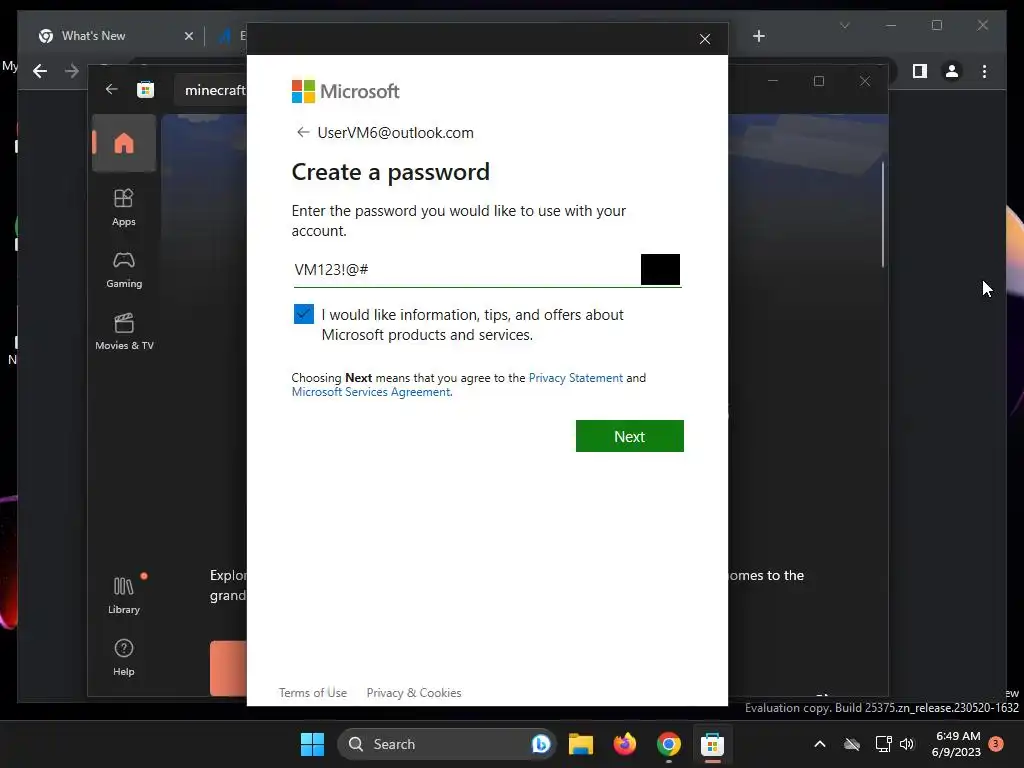This screenshot has height=768, width=1024.
Task: Open the Microsoft Services Agreement link
Action: (370, 392)
